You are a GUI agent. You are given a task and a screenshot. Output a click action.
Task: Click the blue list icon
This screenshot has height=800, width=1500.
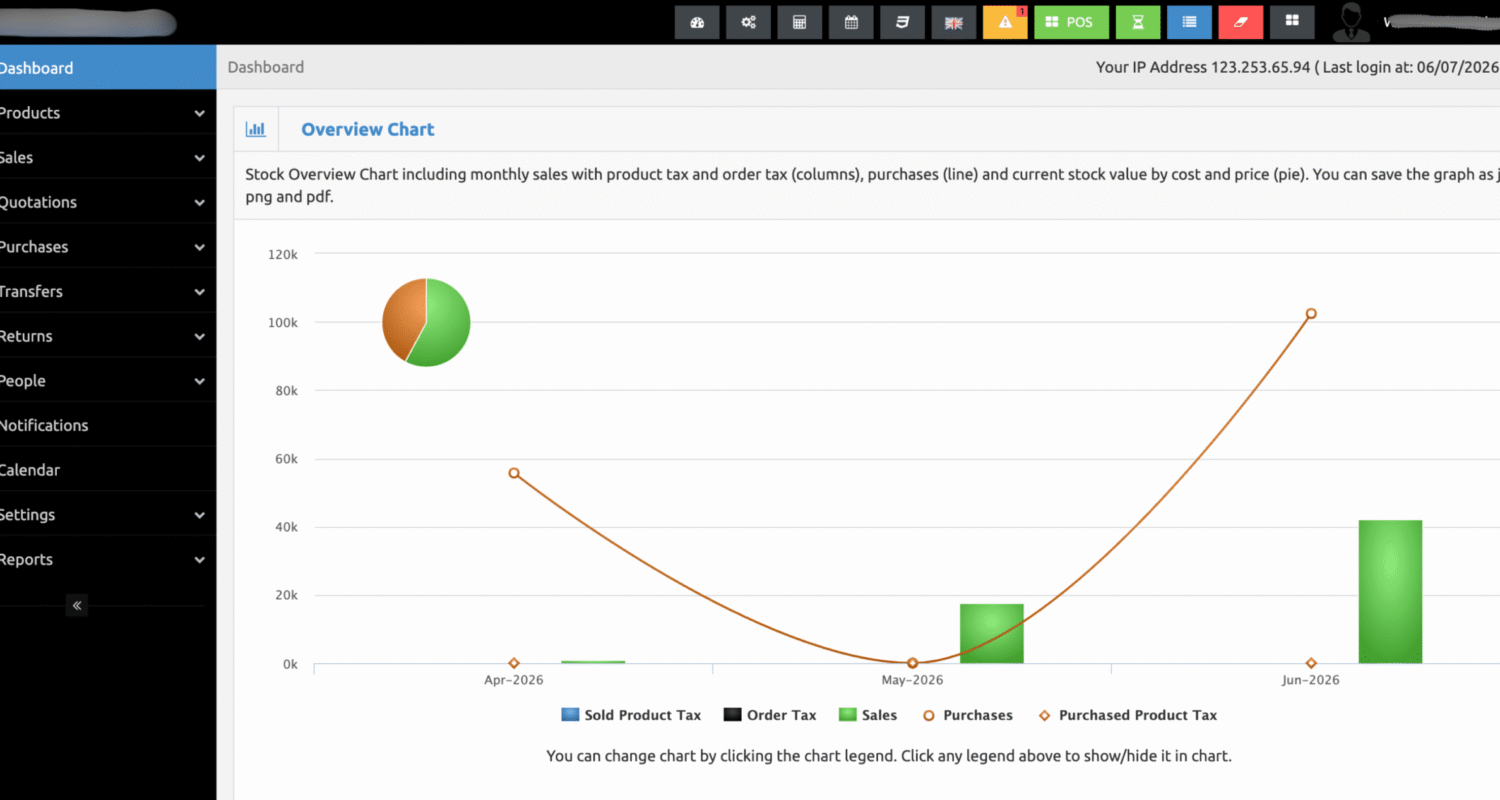1189,22
